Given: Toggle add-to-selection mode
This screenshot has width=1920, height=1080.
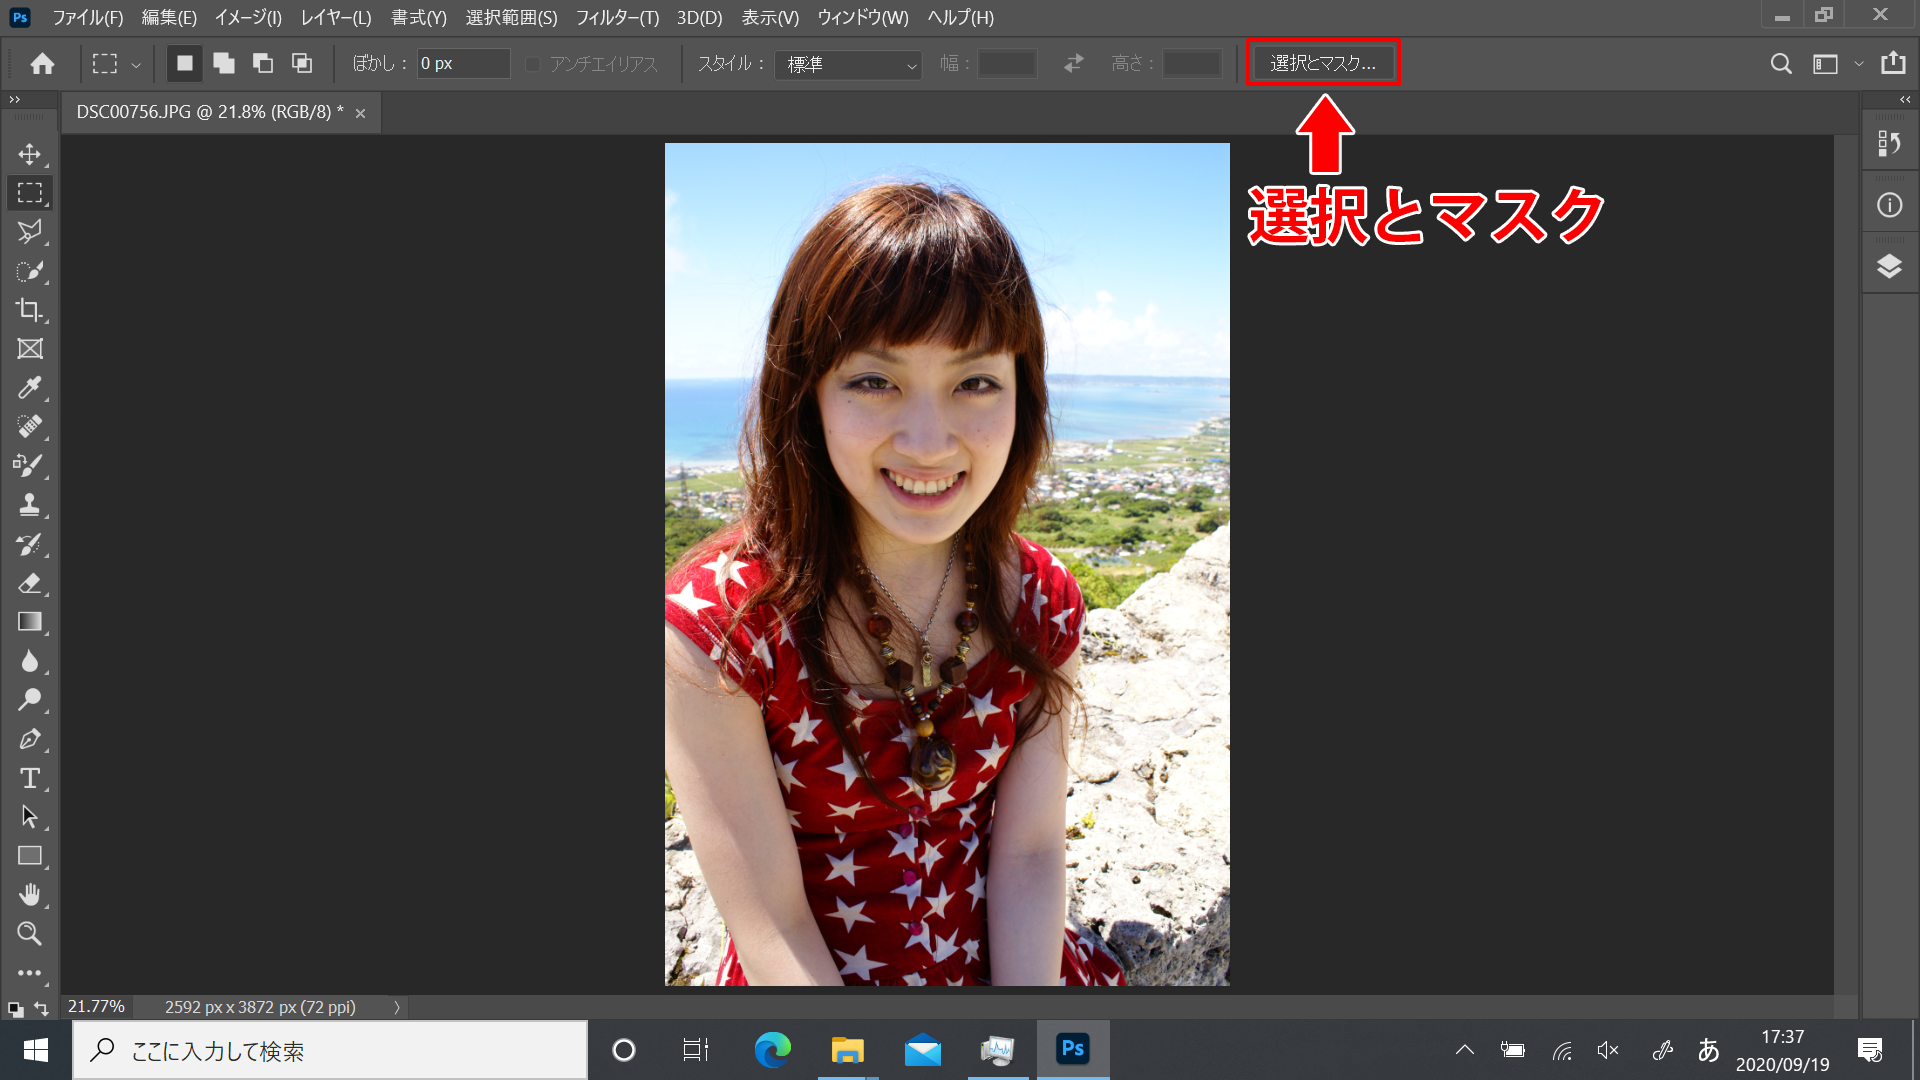Looking at the screenshot, I should pos(223,63).
